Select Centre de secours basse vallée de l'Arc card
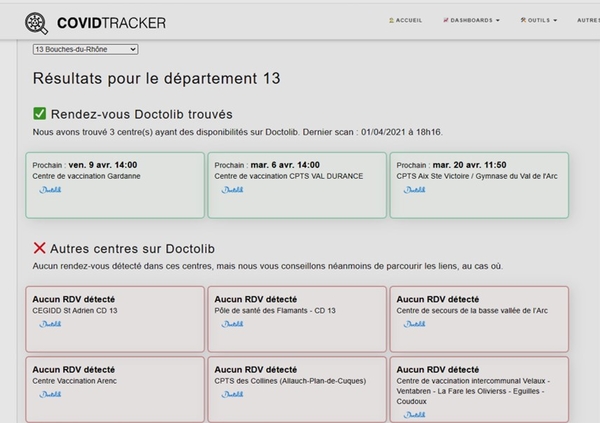Viewport: 600px width, 423px height. 479,319
